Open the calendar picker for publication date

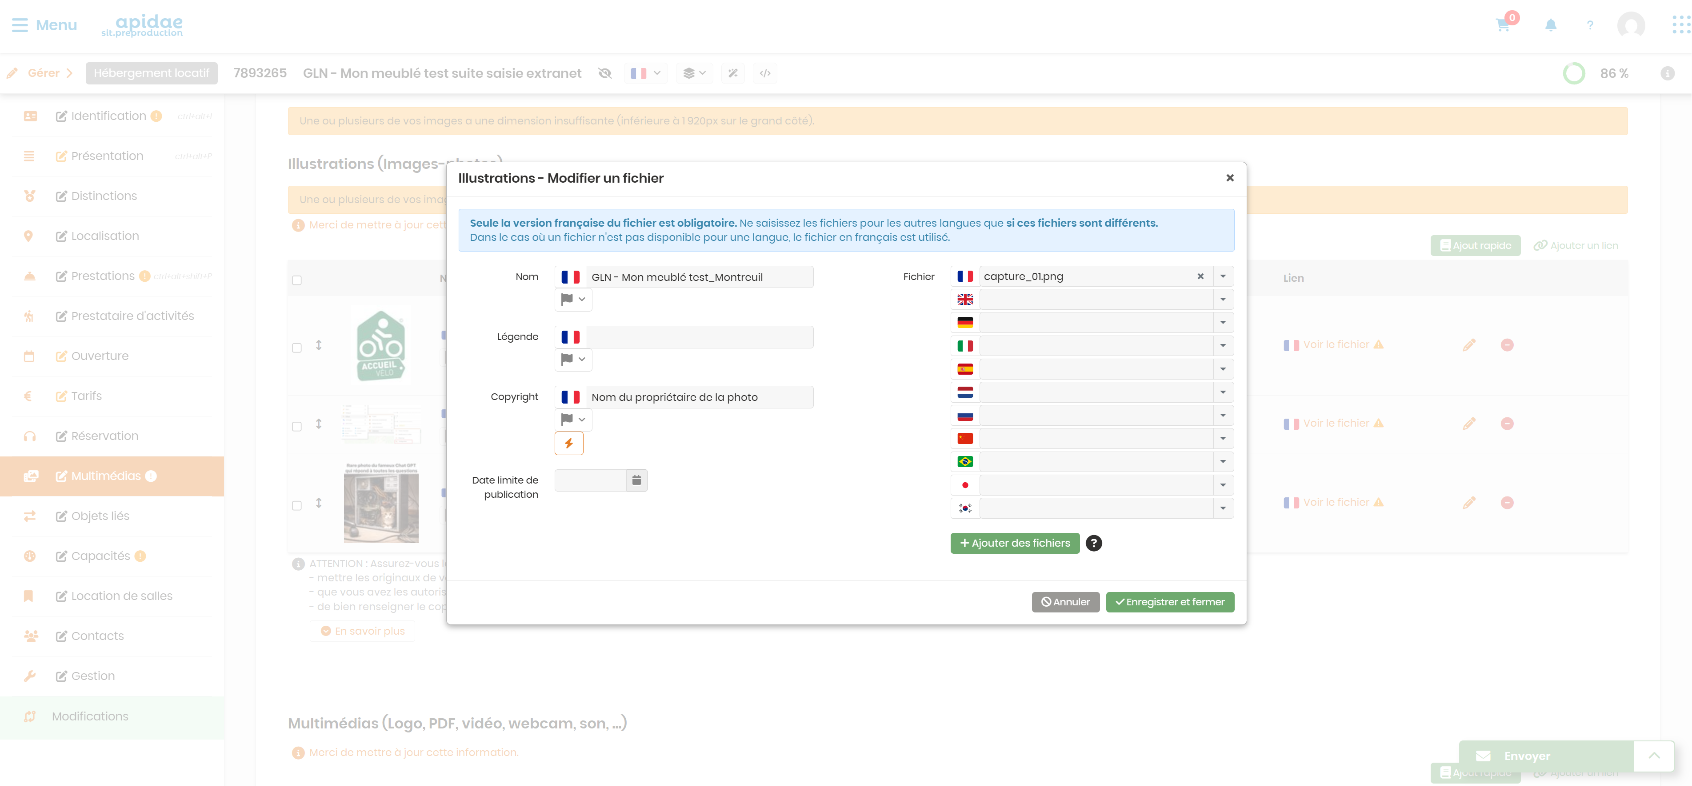pyautogui.click(x=636, y=480)
